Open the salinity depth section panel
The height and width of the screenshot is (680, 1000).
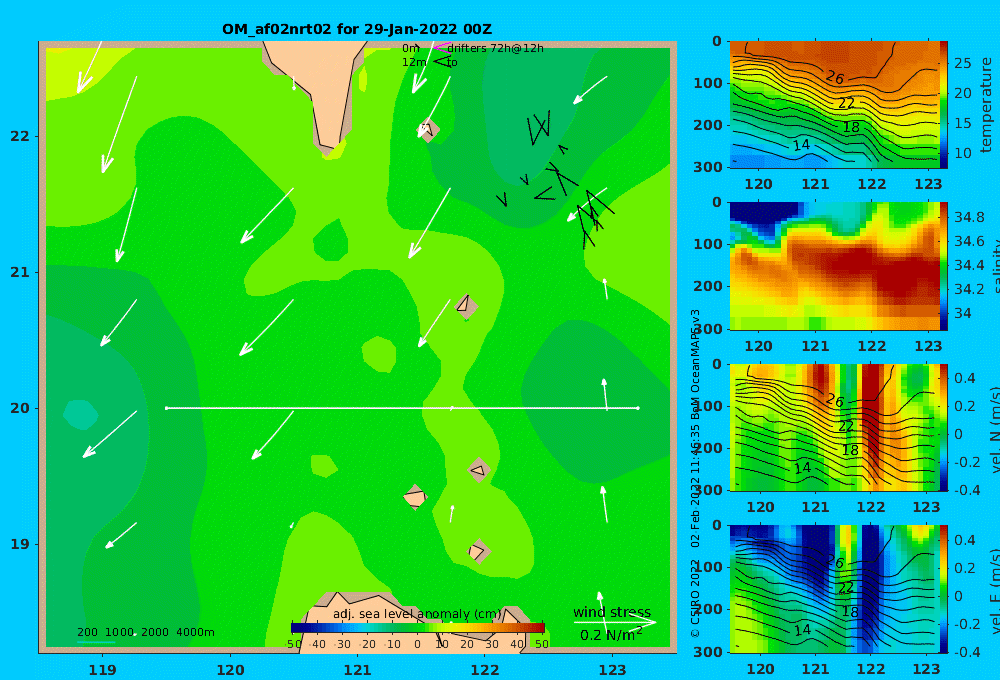(x=834, y=266)
